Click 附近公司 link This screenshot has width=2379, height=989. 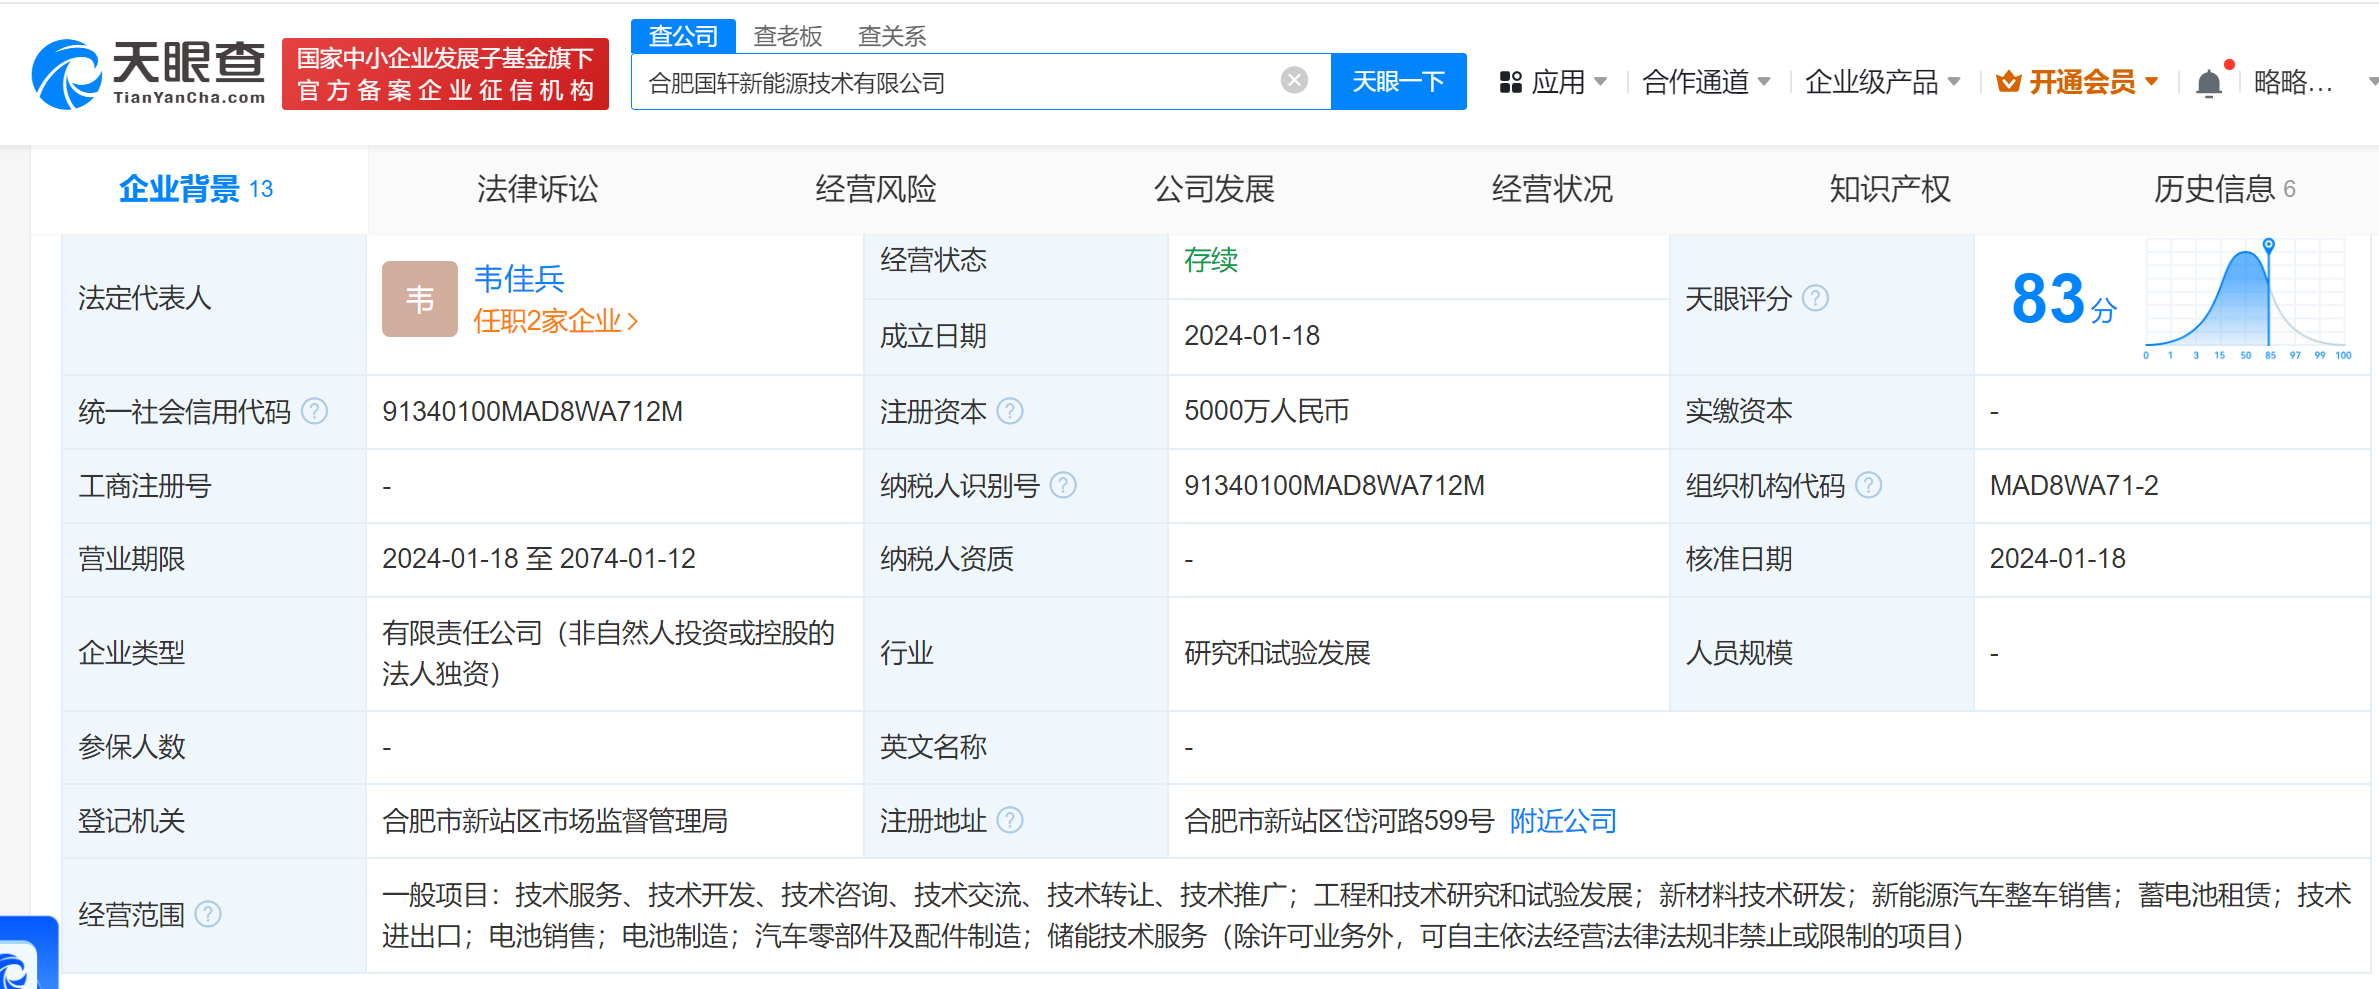(x=1563, y=821)
